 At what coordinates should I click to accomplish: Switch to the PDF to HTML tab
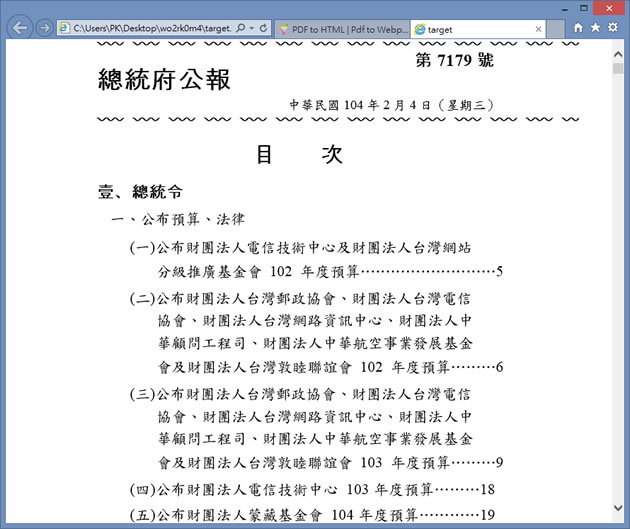point(343,29)
